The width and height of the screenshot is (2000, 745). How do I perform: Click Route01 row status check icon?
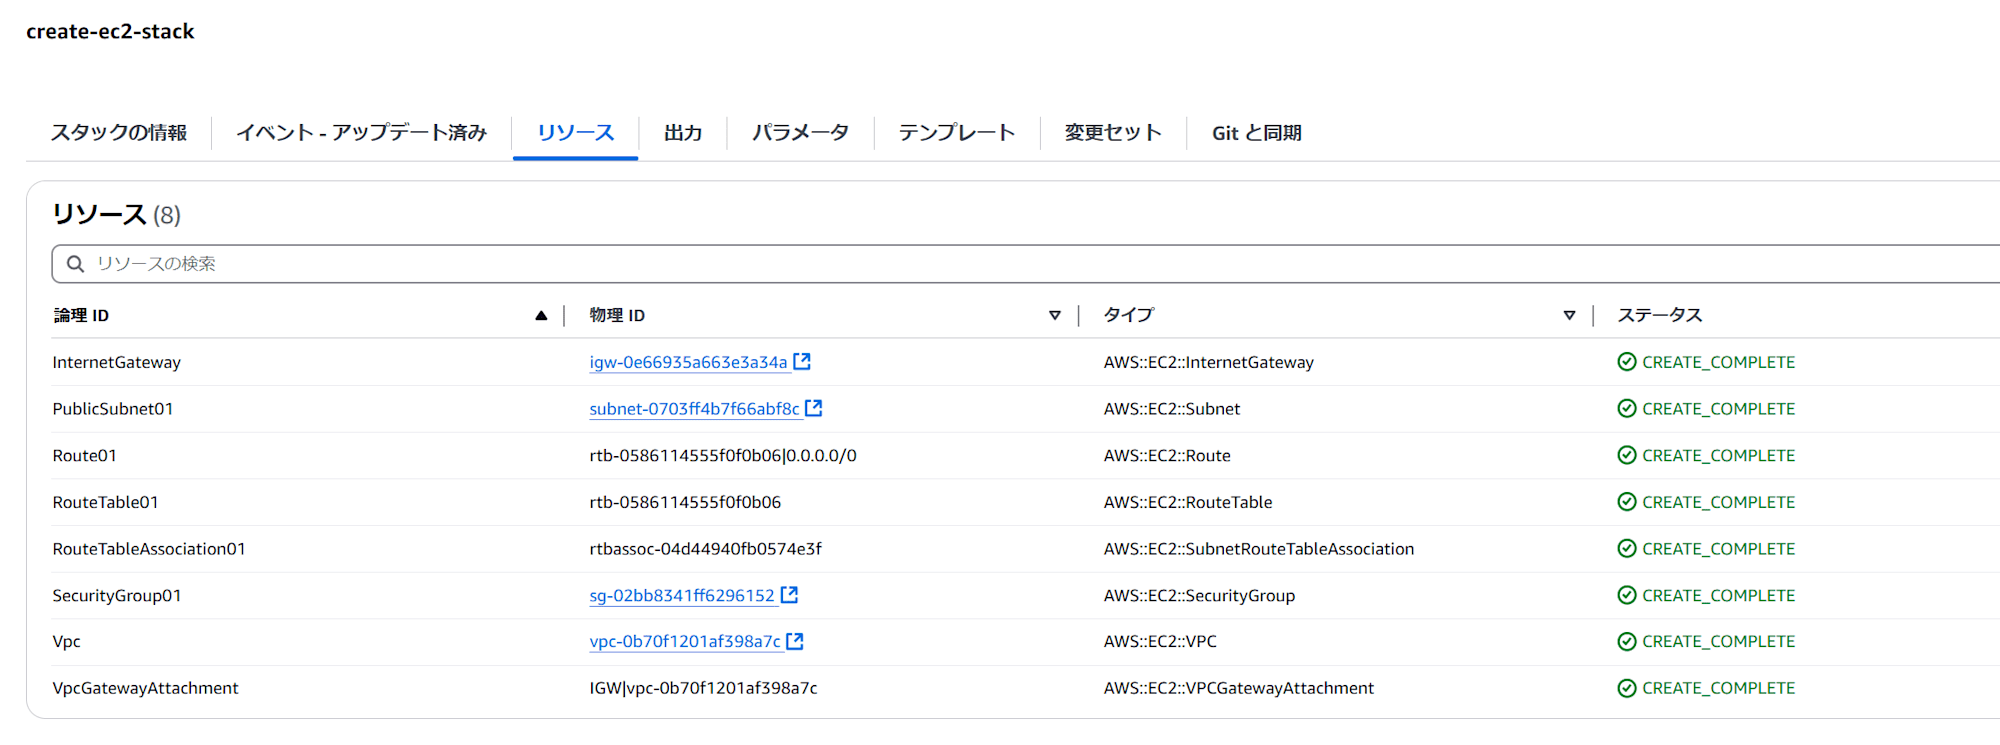[1627, 455]
